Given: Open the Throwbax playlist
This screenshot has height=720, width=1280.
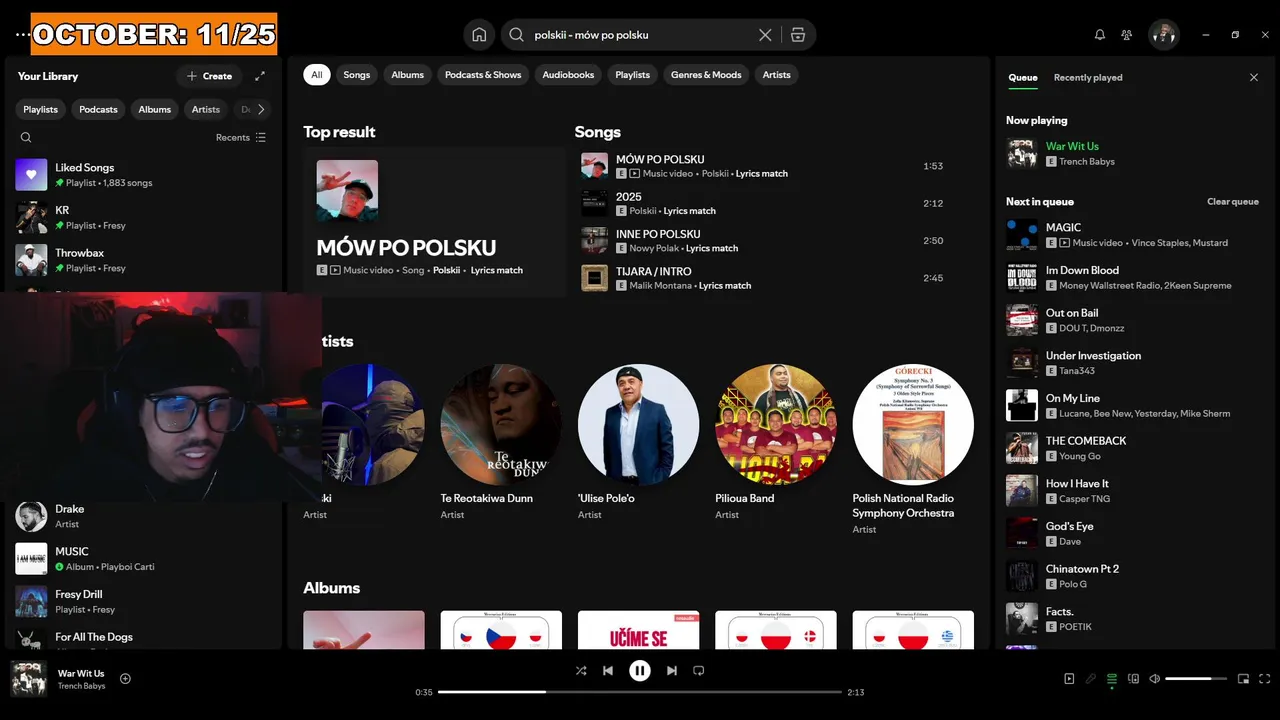Looking at the screenshot, I should click(145, 260).
